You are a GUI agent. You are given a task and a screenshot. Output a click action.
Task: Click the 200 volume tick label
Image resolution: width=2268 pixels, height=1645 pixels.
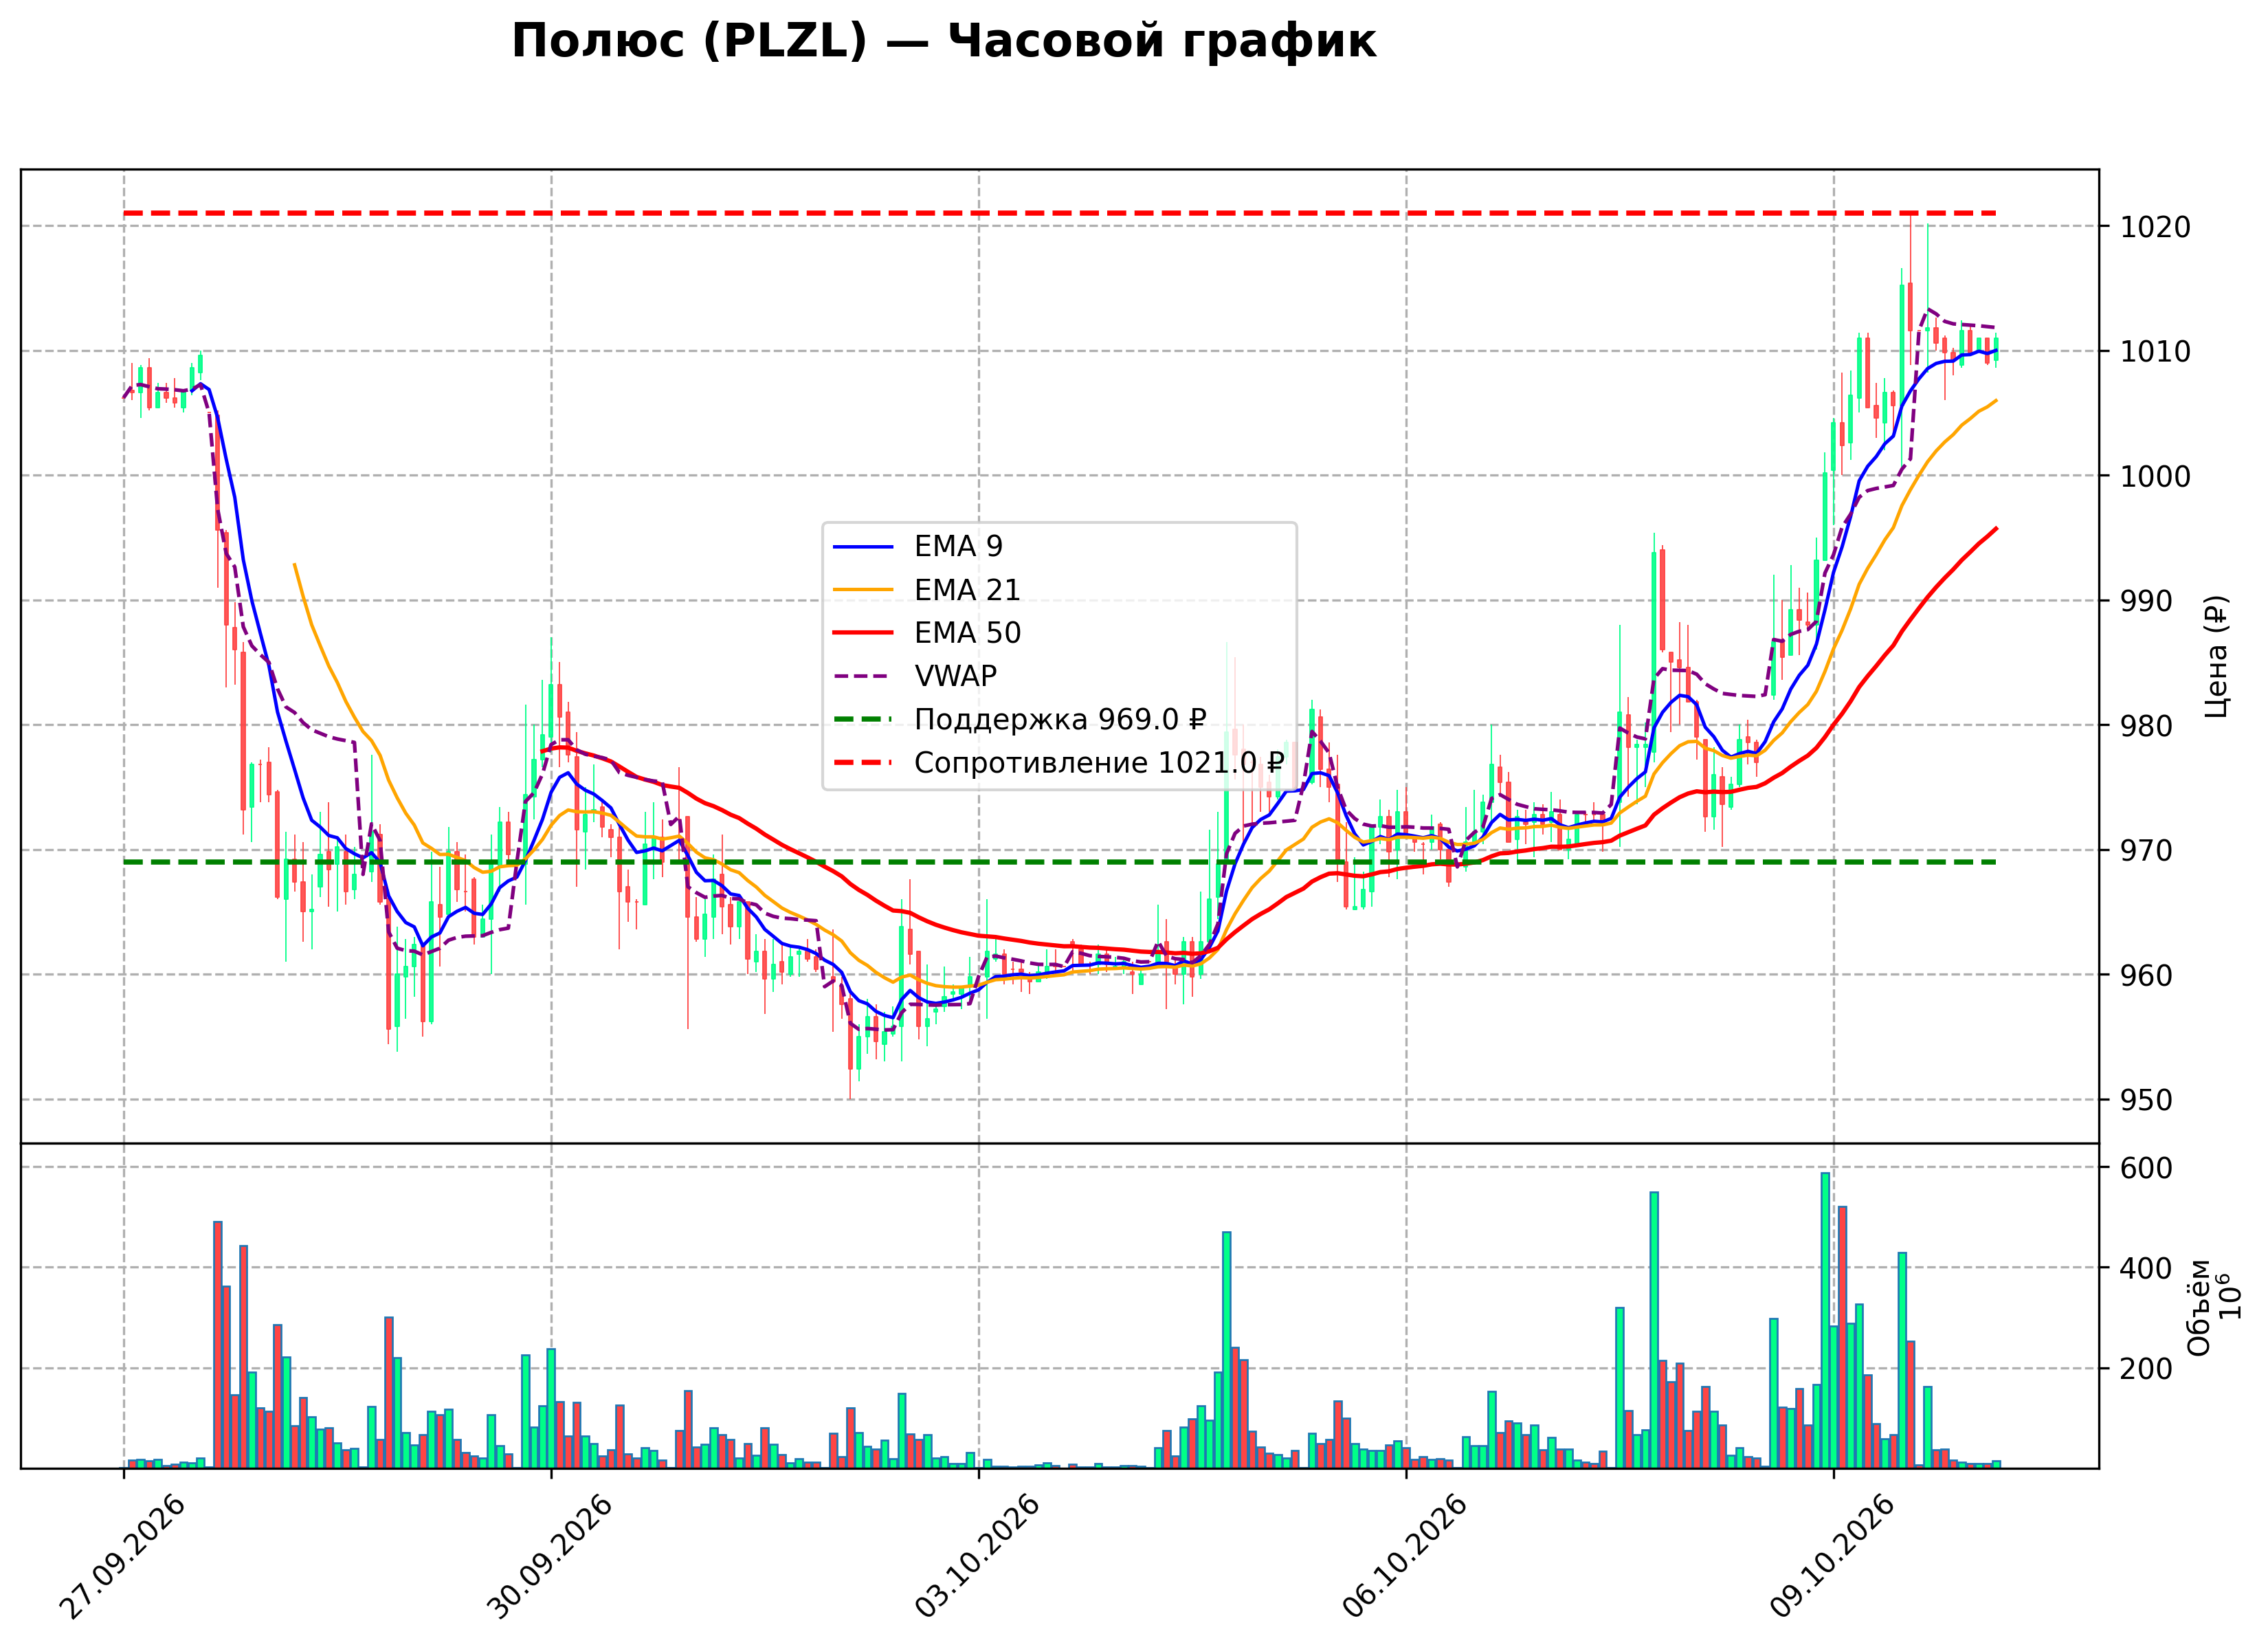2146,1369
